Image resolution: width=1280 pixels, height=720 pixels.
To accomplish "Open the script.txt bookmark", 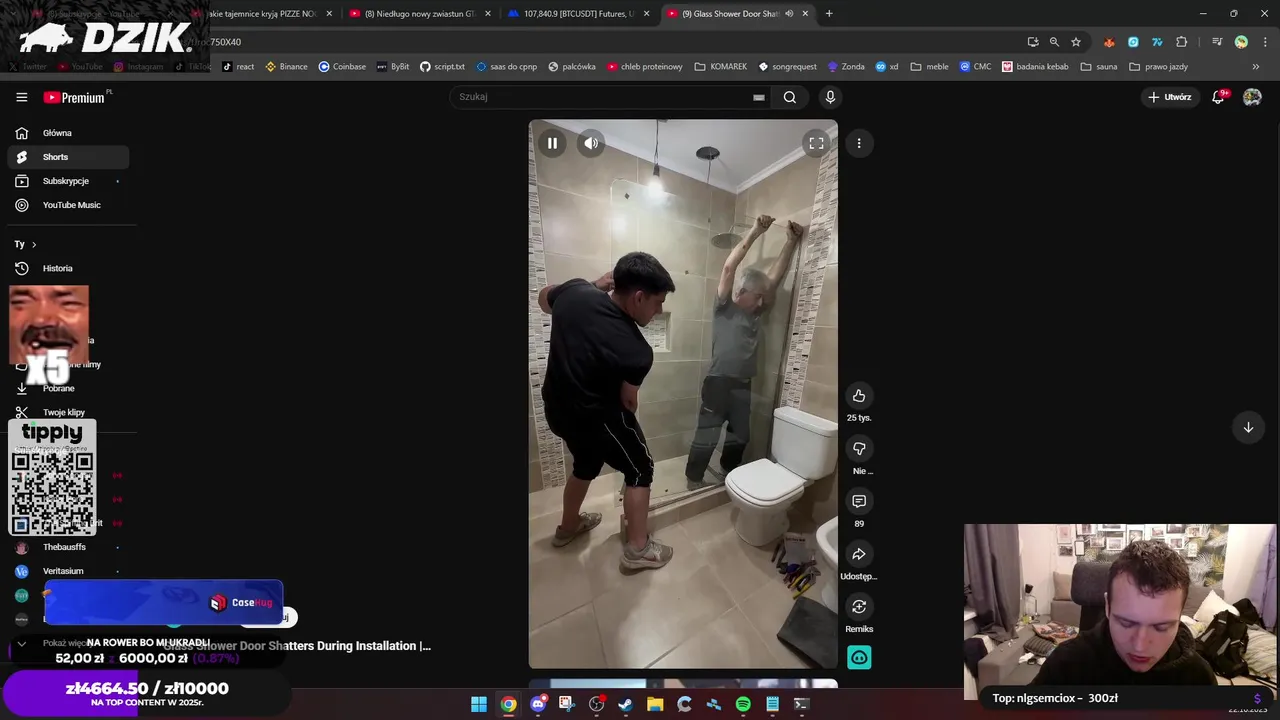I will coord(442,67).
